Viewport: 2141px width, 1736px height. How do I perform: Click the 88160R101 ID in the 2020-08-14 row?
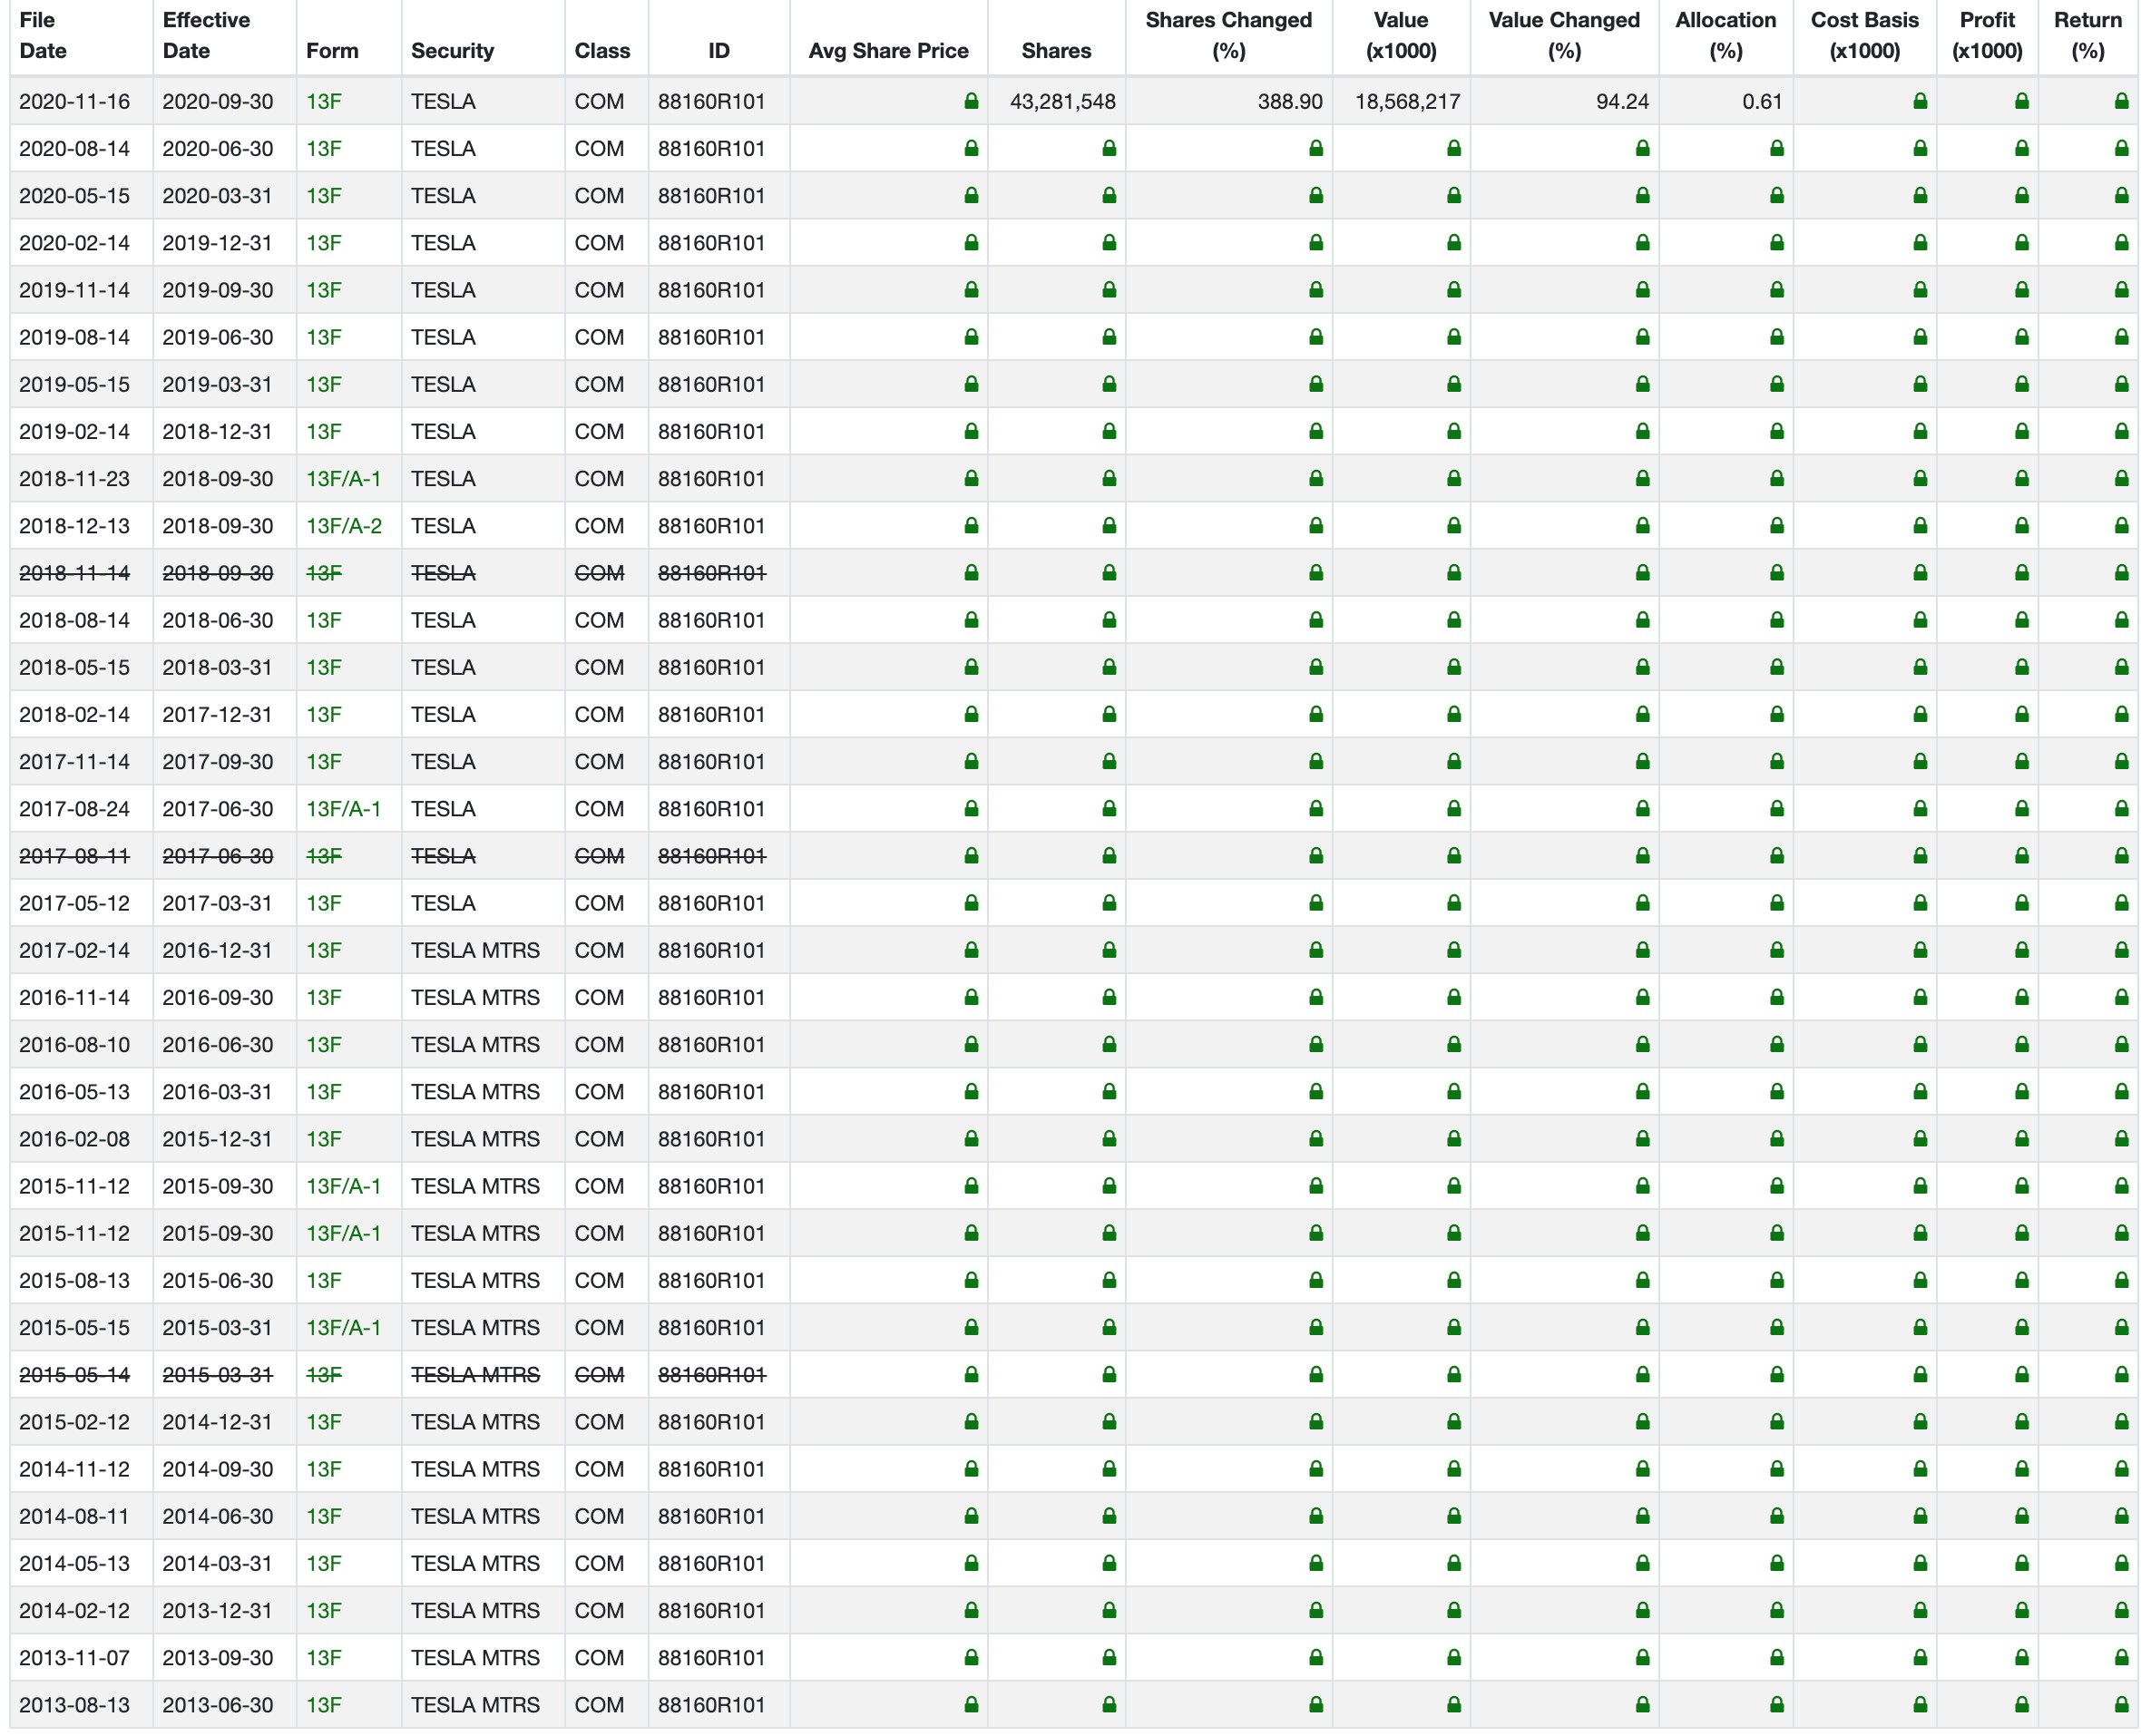[x=711, y=148]
